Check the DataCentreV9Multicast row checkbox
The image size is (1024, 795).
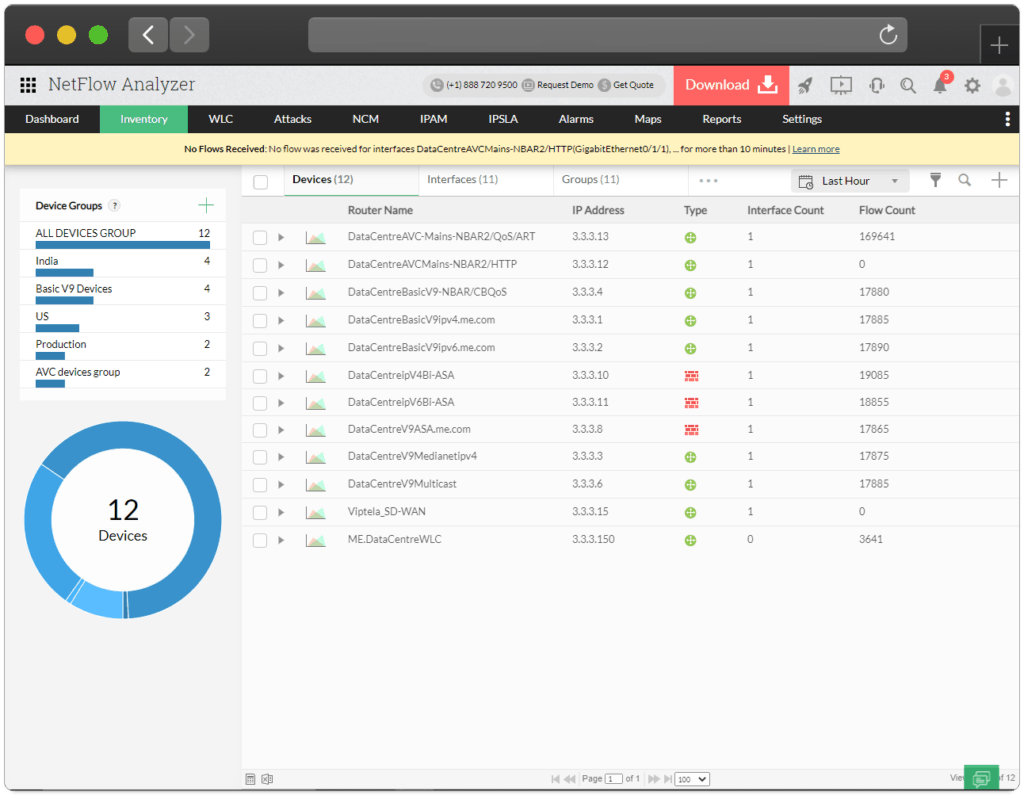[x=260, y=485]
